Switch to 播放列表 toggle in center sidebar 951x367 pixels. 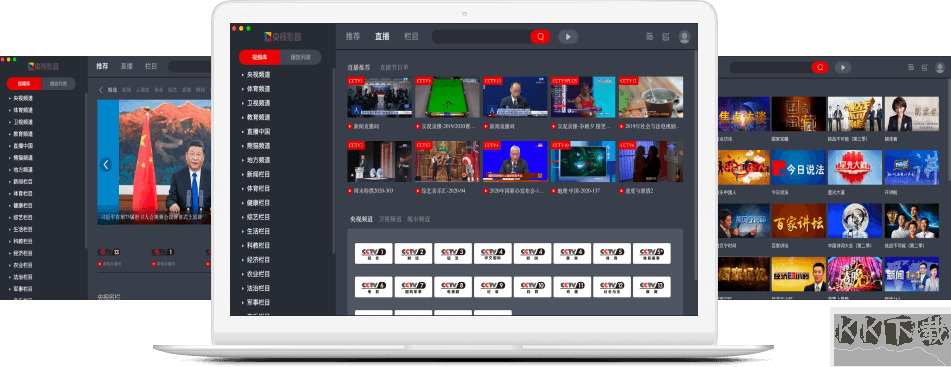pos(301,58)
